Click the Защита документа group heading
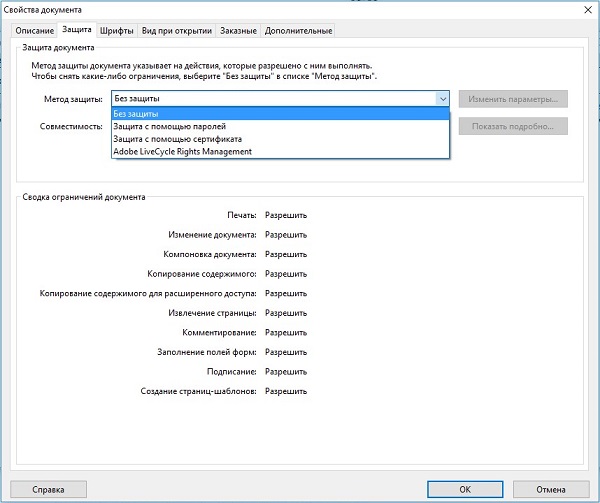 pos(58,47)
